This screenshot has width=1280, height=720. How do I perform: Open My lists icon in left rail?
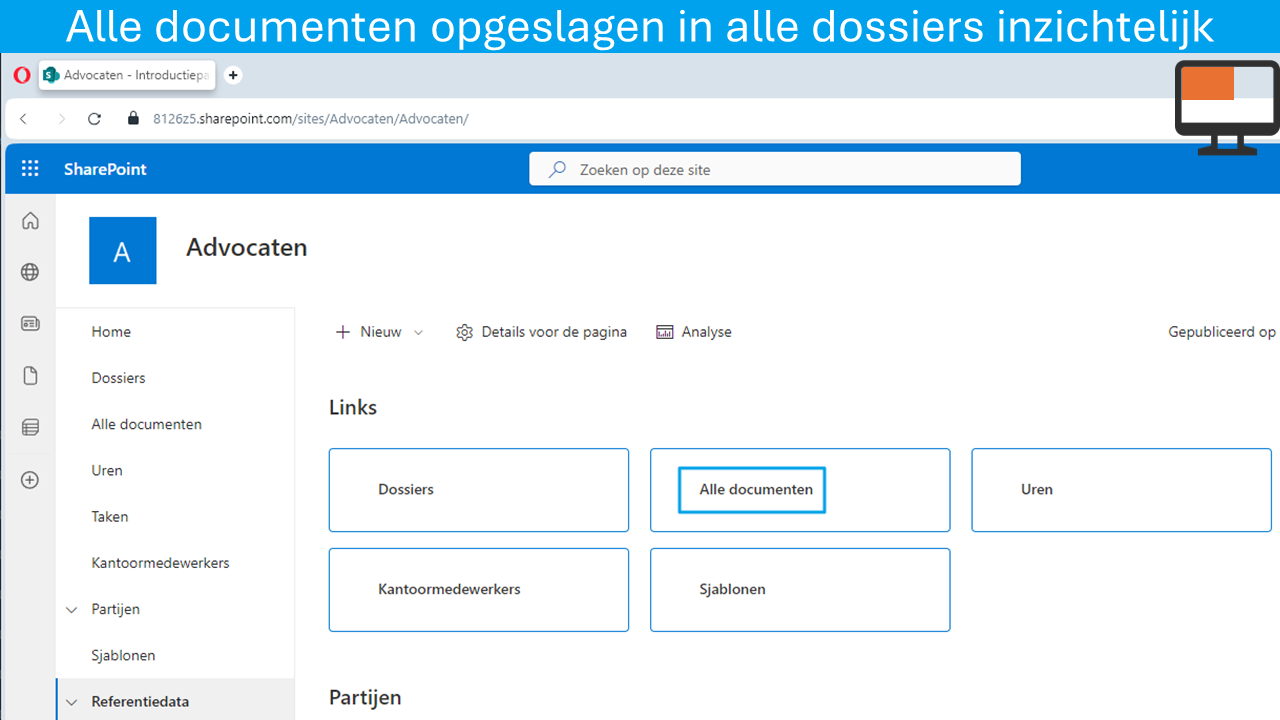pyautogui.click(x=30, y=428)
